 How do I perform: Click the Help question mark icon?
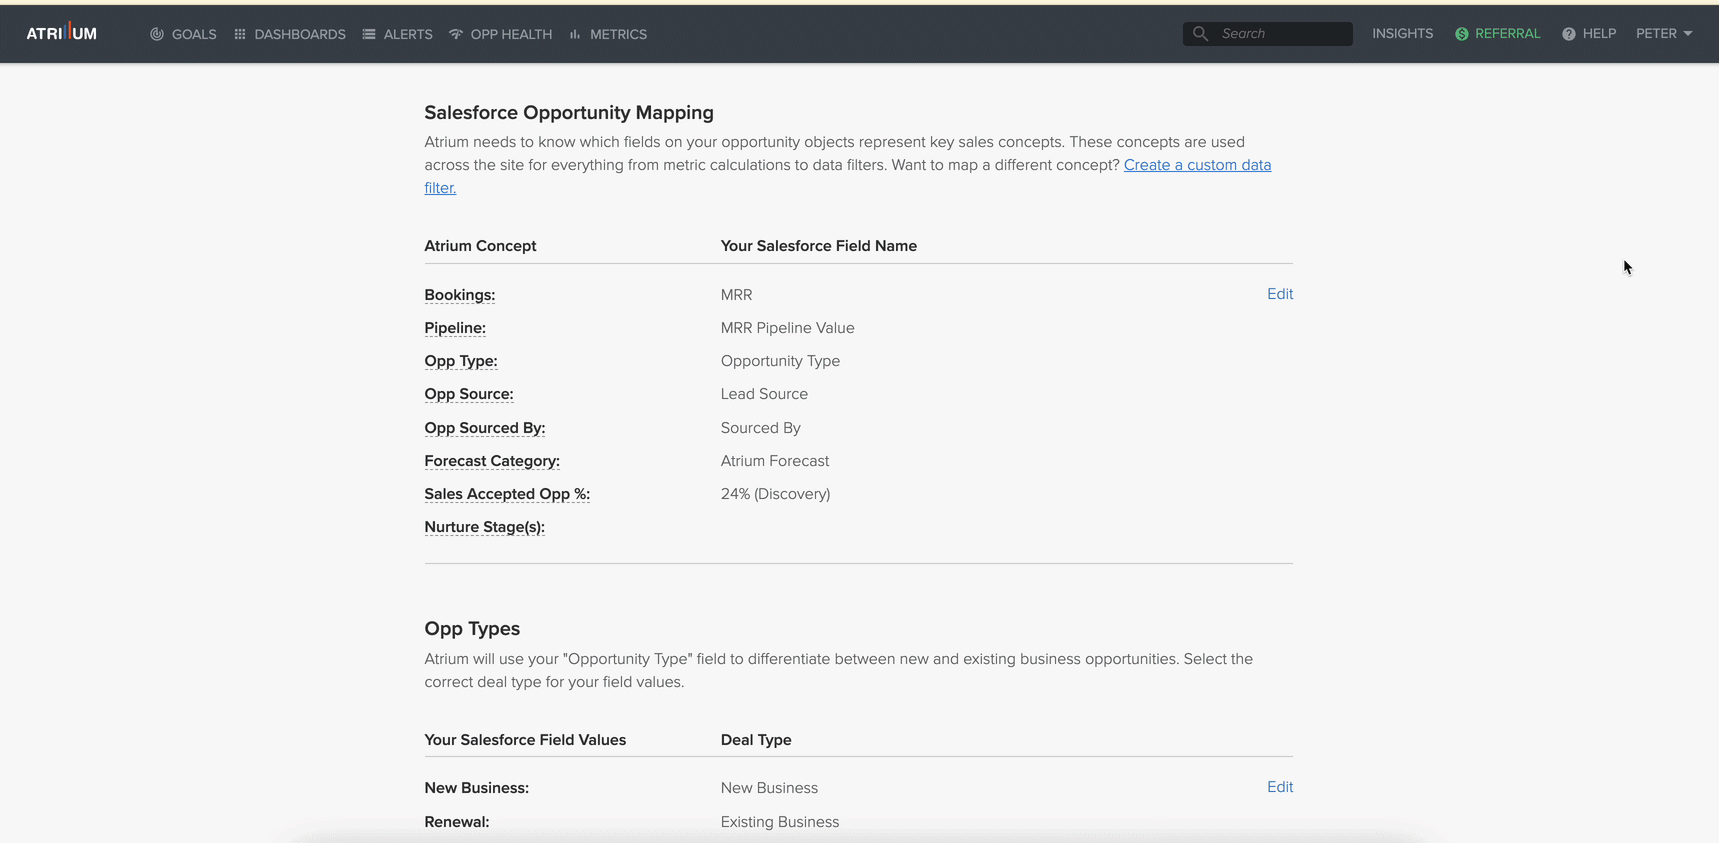pyautogui.click(x=1569, y=34)
